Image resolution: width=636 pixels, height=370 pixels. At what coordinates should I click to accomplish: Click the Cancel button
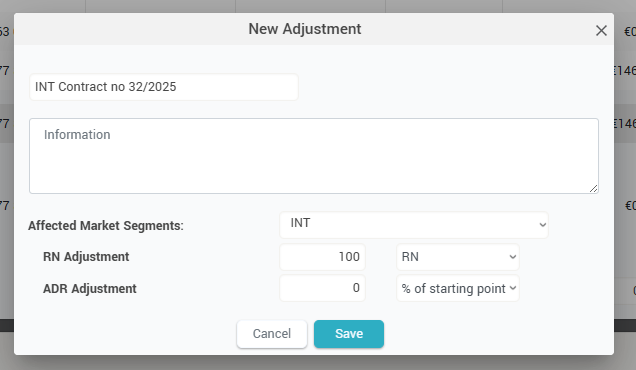click(272, 334)
